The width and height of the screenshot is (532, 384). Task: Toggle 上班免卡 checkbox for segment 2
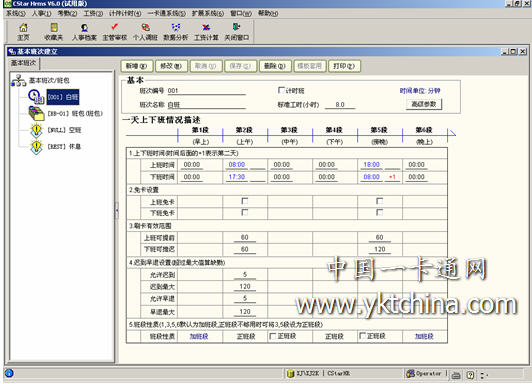244,201
